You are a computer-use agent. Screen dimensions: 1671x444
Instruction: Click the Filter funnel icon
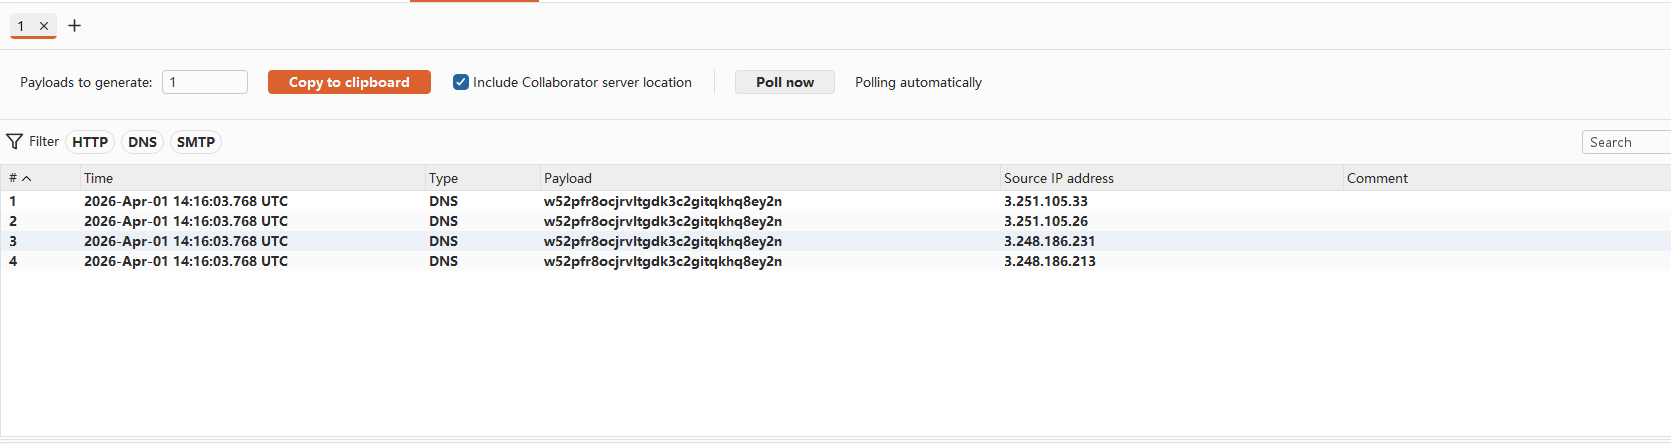(14, 142)
